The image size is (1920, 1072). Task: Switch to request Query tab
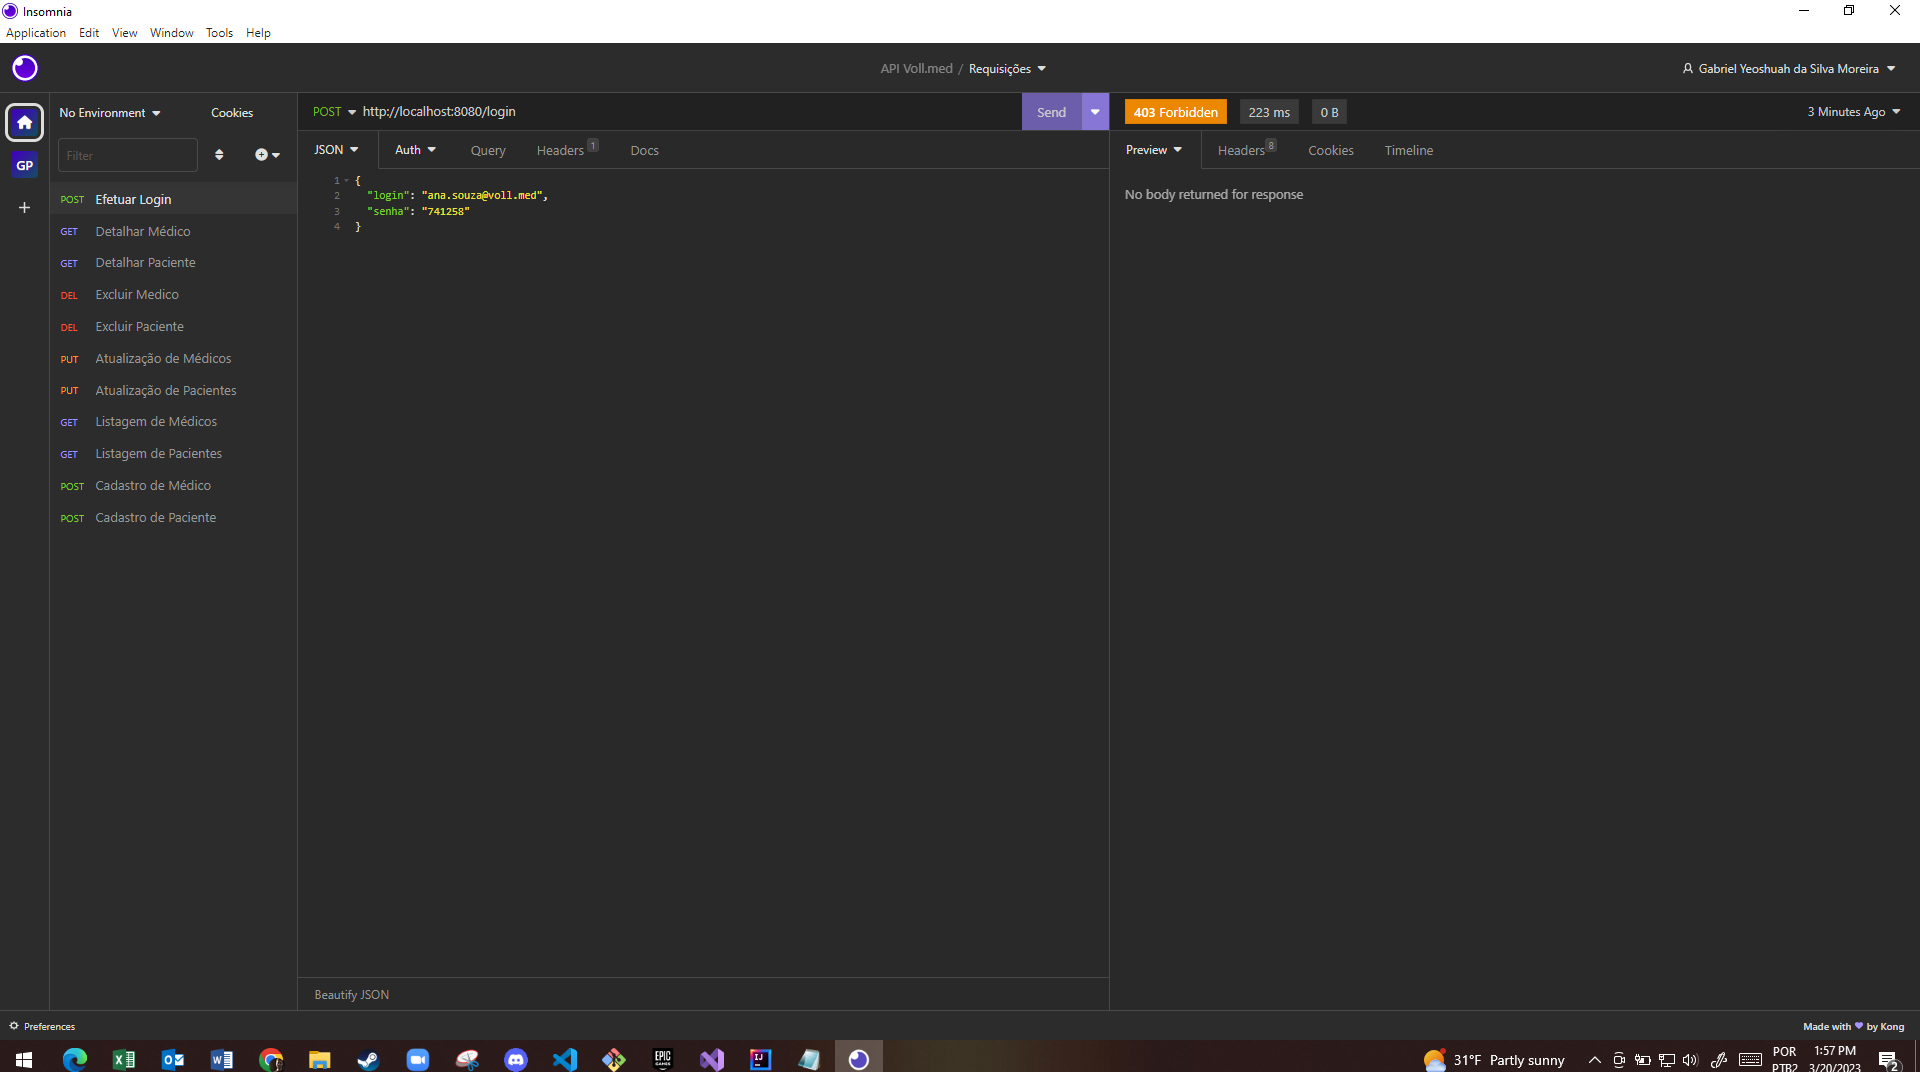pos(488,151)
